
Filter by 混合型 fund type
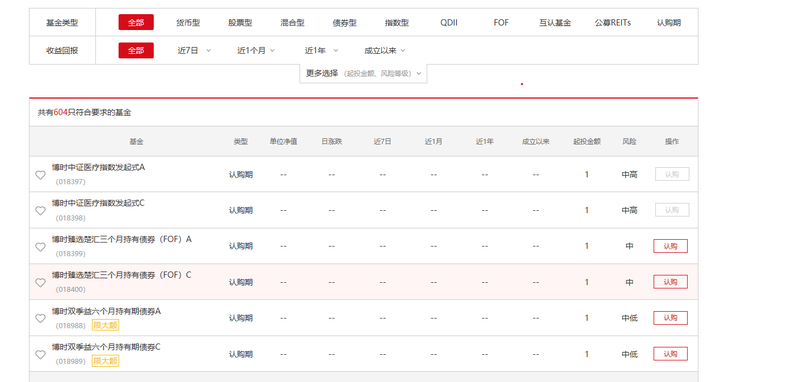point(292,22)
